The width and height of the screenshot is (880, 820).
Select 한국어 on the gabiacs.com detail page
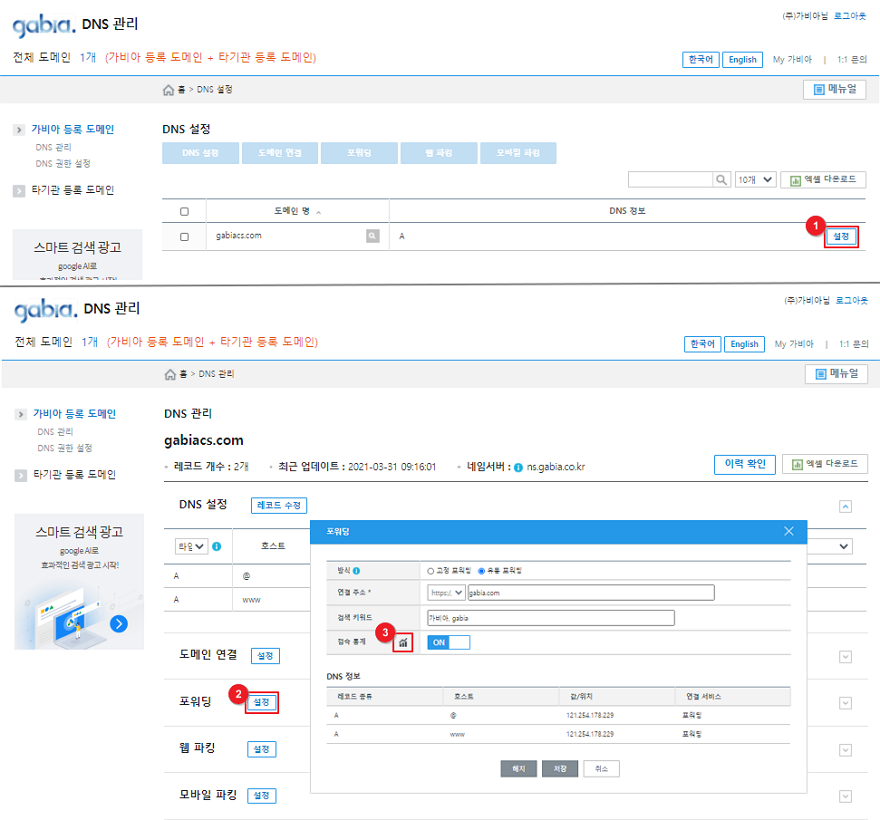click(x=703, y=344)
